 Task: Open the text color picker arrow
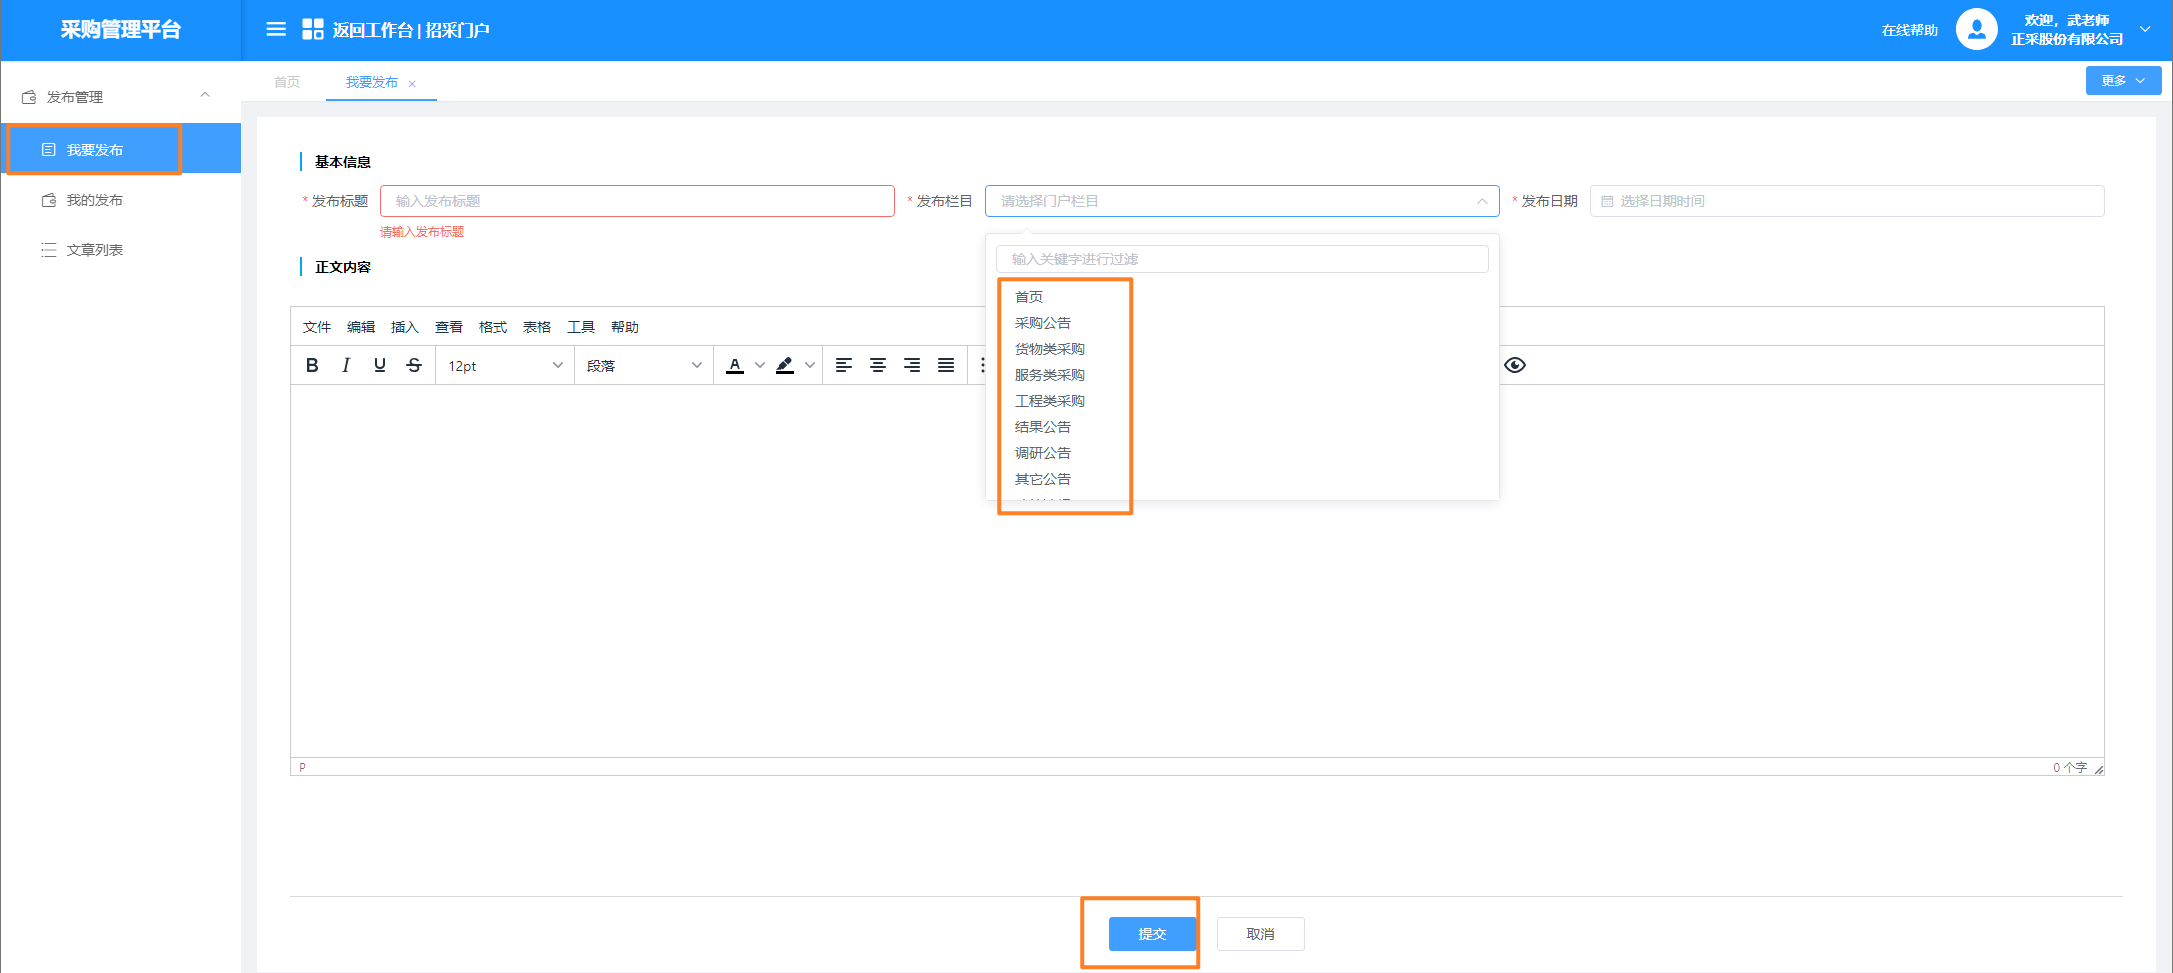760,365
